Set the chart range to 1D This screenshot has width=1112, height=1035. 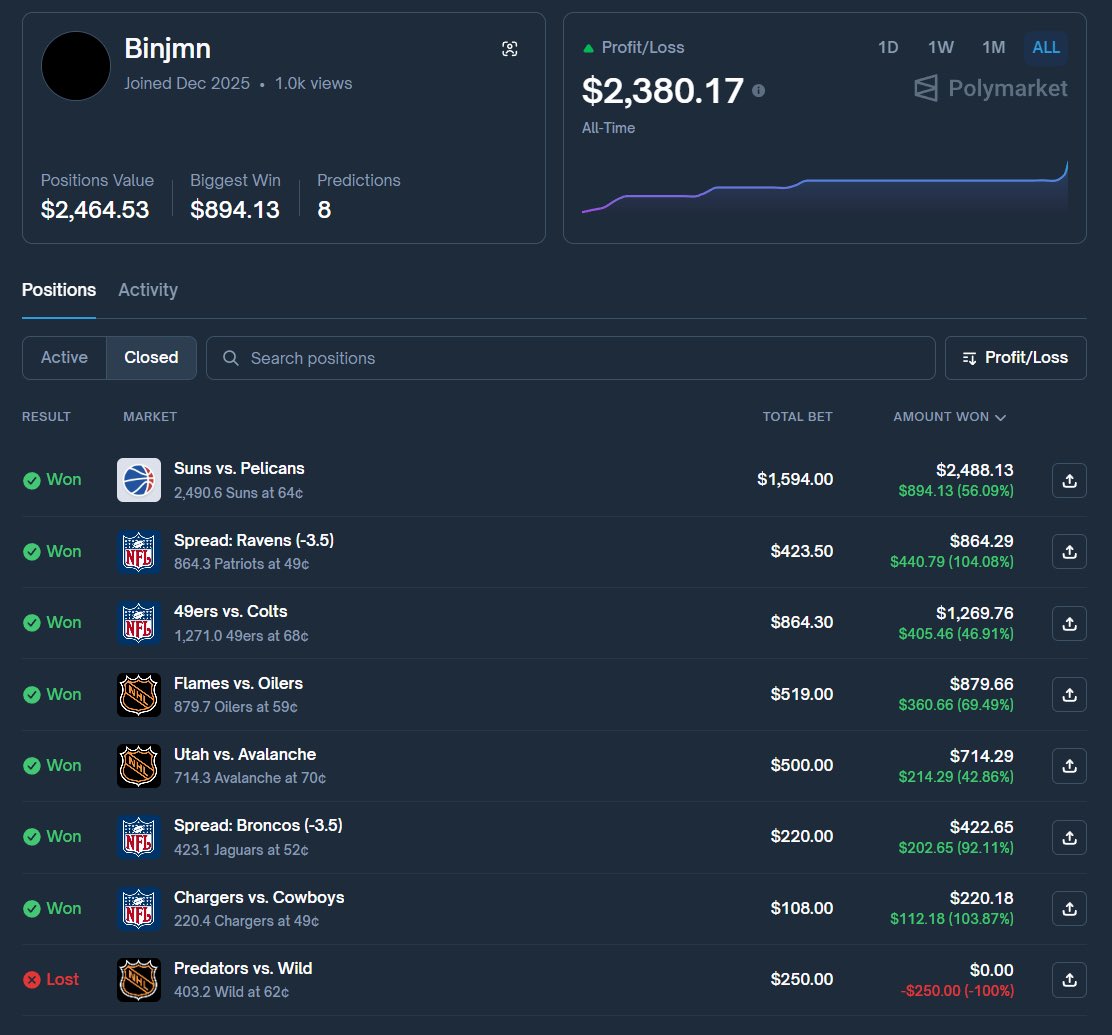point(888,48)
